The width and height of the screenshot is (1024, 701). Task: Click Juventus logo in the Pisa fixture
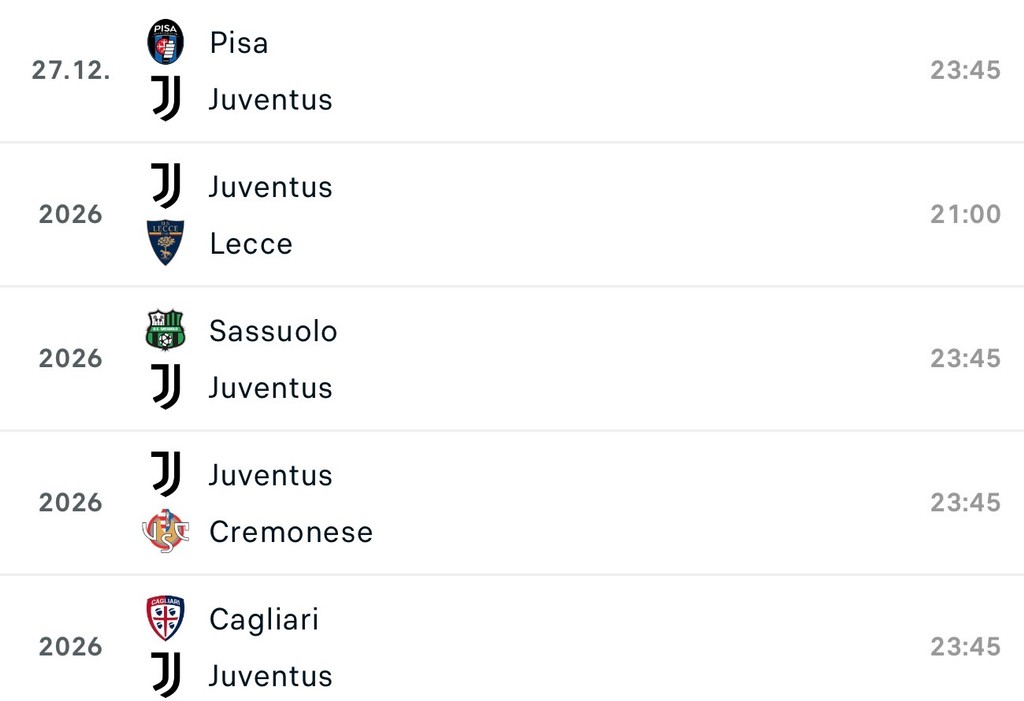coord(166,99)
